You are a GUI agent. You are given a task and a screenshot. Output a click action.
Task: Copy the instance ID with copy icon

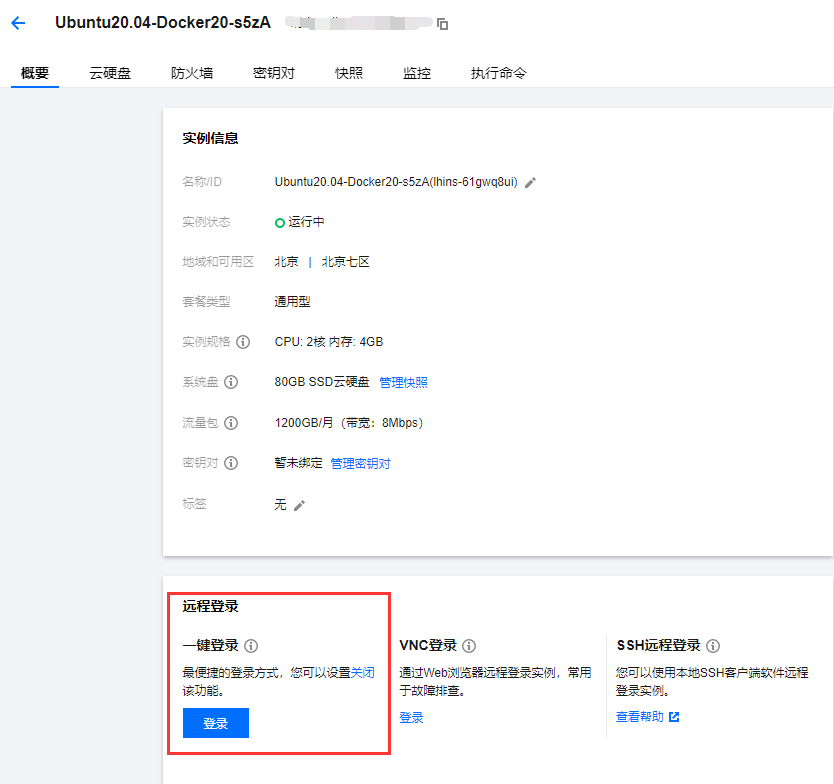click(x=443, y=24)
